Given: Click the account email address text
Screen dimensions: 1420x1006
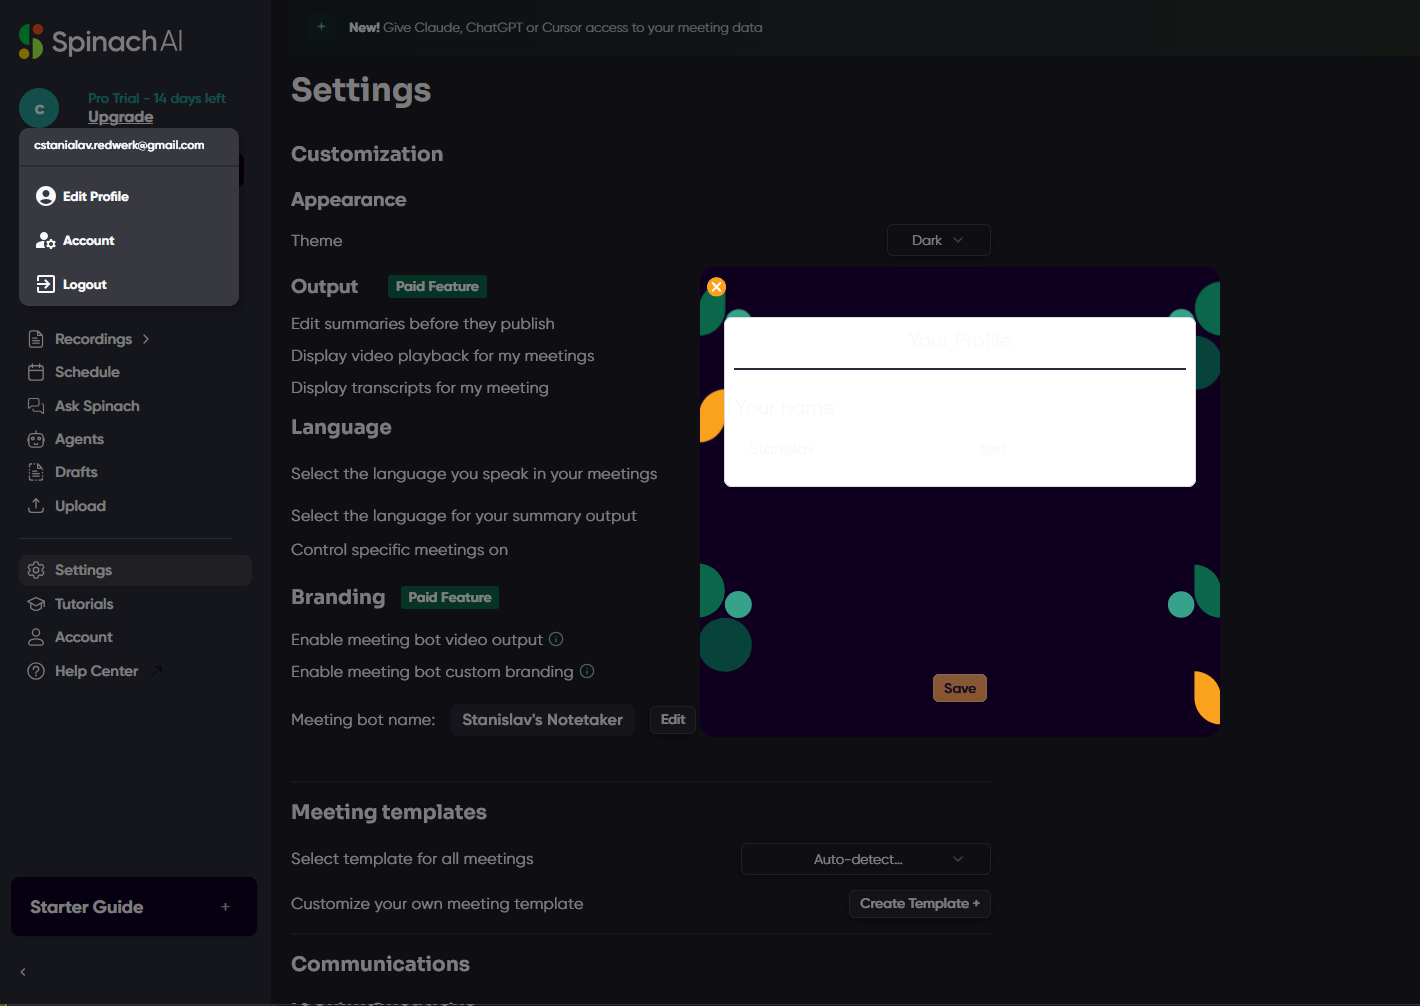Looking at the screenshot, I should [x=119, y=145].
